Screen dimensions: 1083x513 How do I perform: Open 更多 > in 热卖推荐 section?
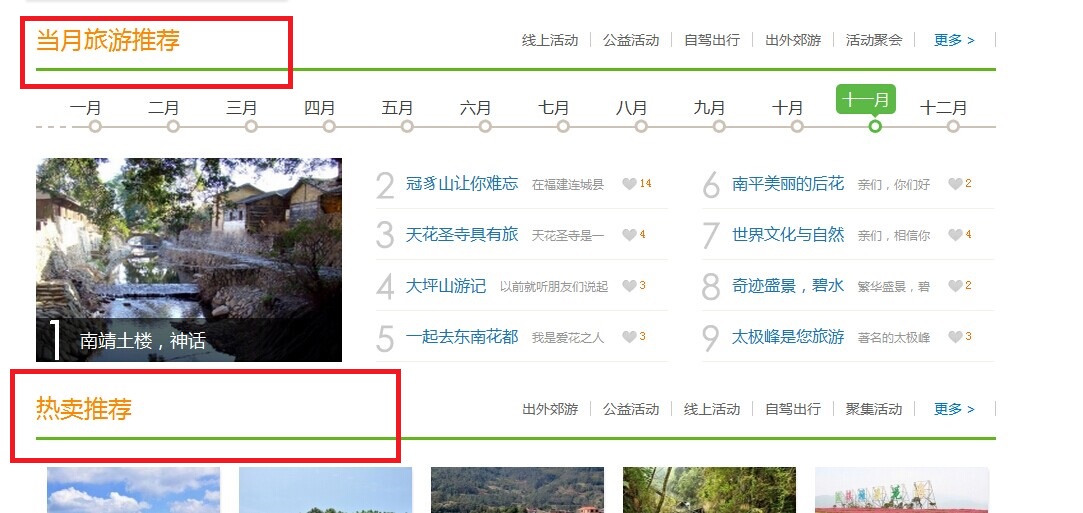click(954, 409)
